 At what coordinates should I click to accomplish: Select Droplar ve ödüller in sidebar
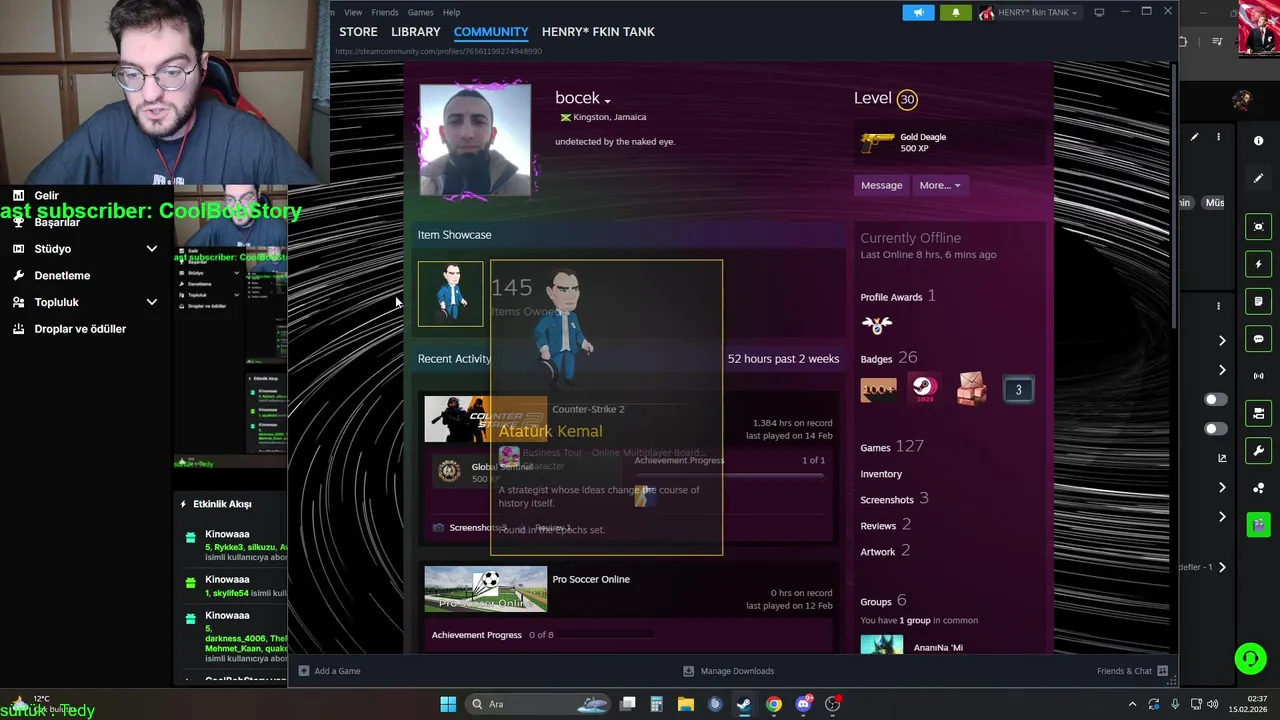pos(80,329)
